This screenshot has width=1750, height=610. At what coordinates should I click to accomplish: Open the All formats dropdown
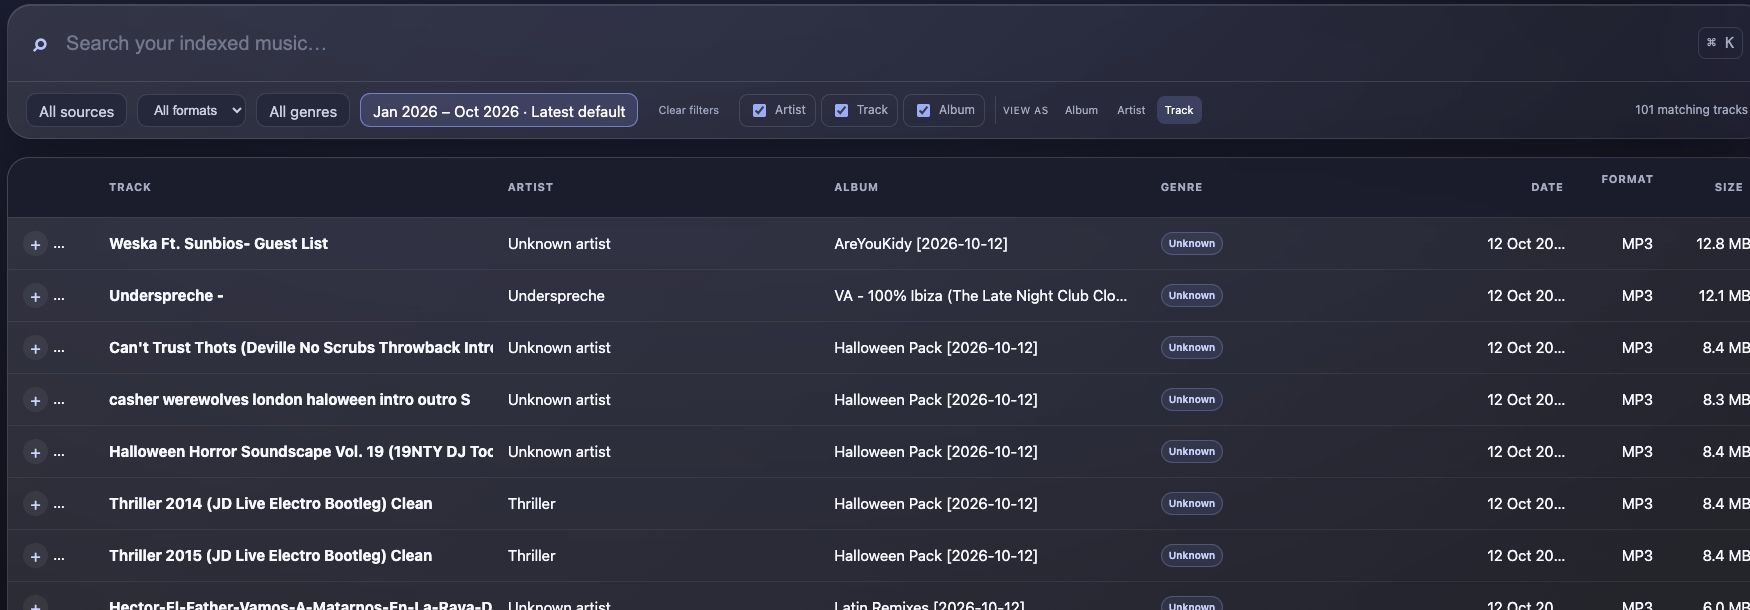tap(192, 110)
